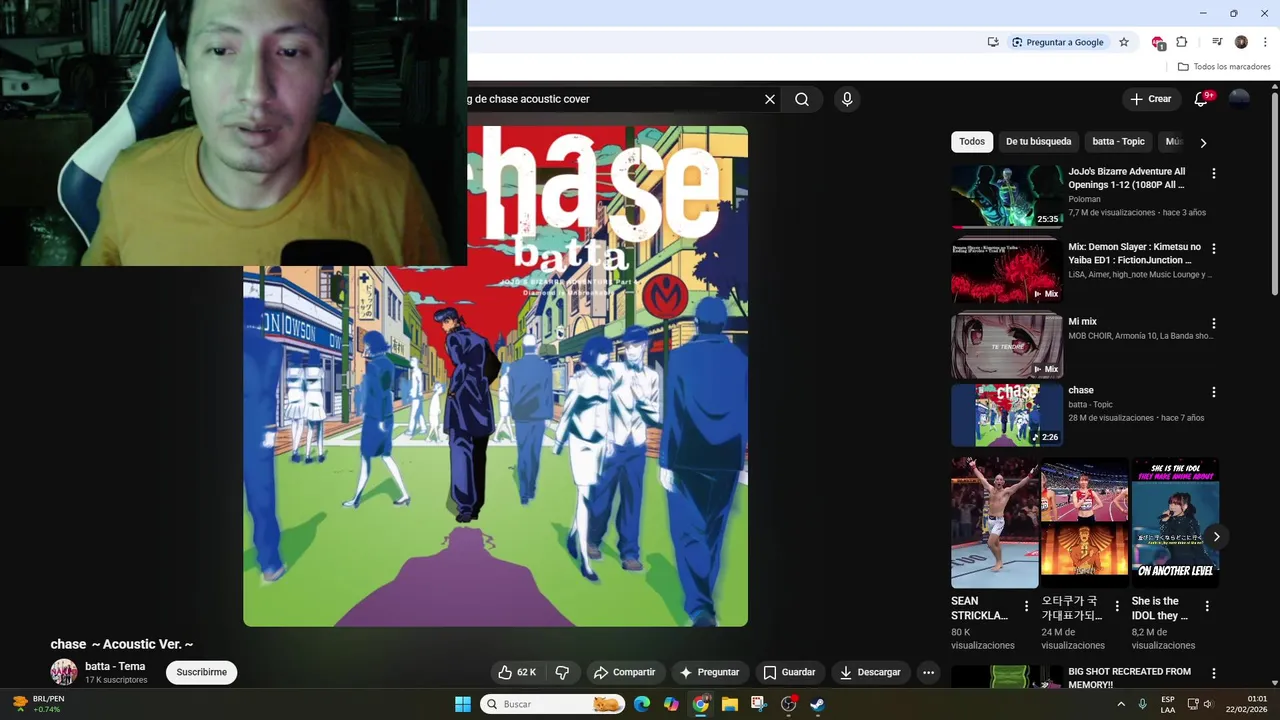The height and width of the screenshot is (720, 1280).
Task: Open the Chrome three-dot menu
Action: tap(1265, 42)
